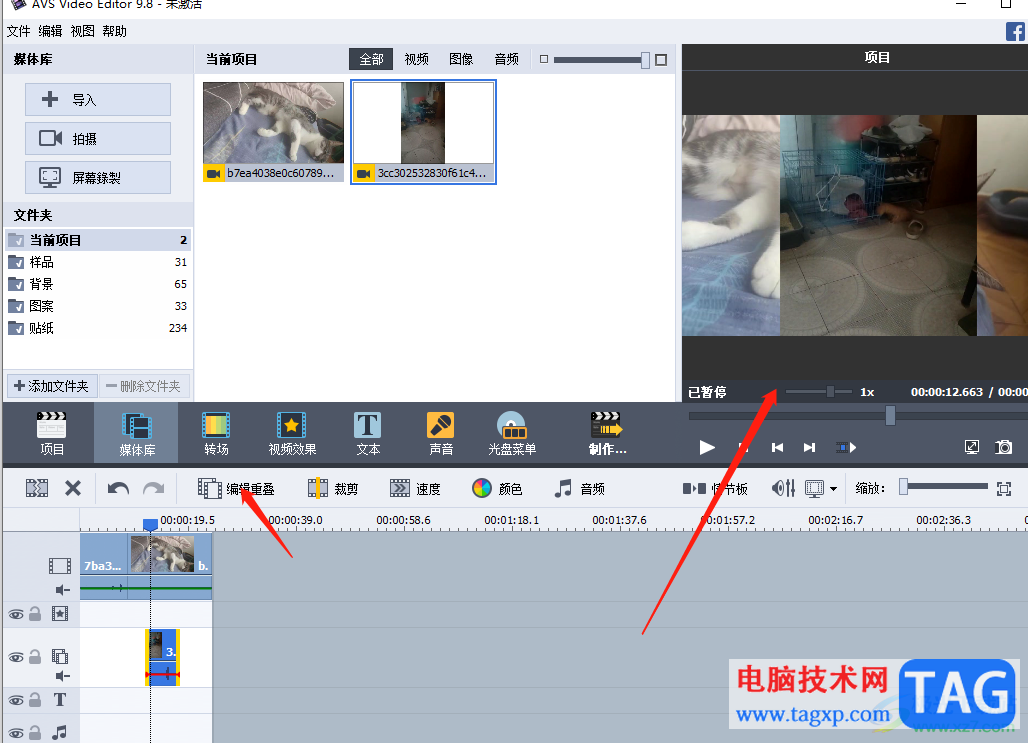Image resolution: width=1028 pixels, height=743 pixels.
Task: Open the 编辑 menu
Action: click(x=50, y=31)
